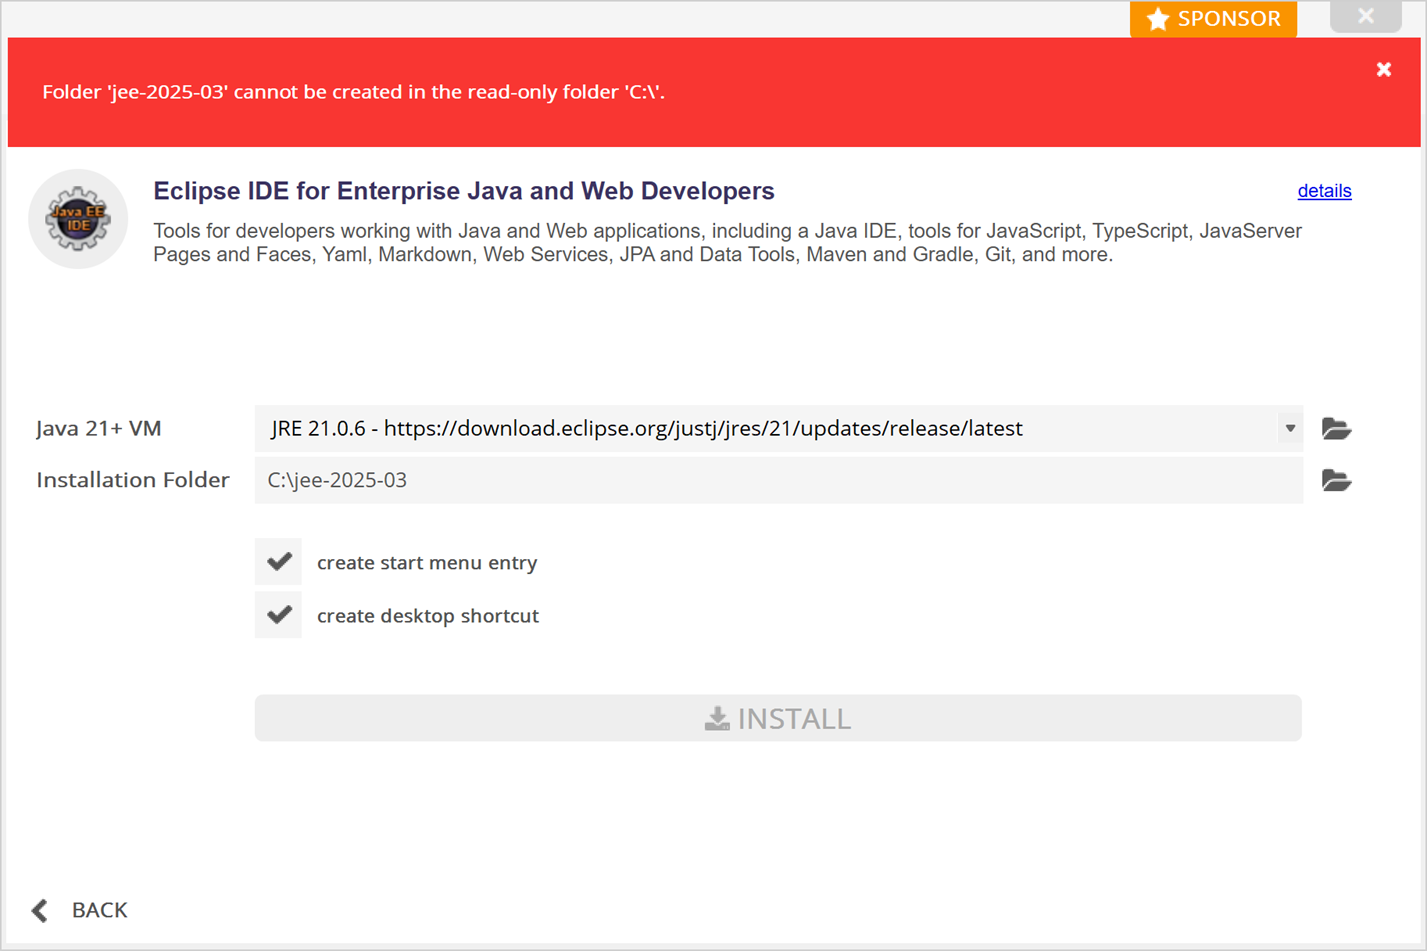The image size is (1427, 951).
Task: Browse for an installation folder
Action: click(x=1336, y=480)
